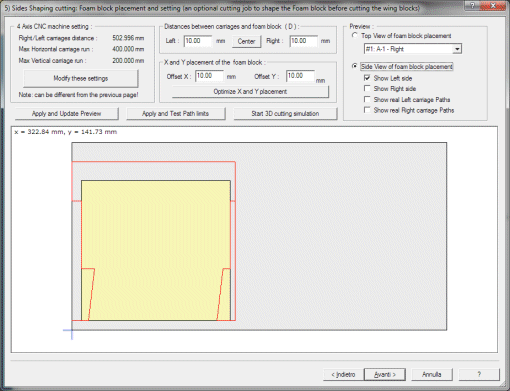Click Apply and Update Preview

point(66,114)
